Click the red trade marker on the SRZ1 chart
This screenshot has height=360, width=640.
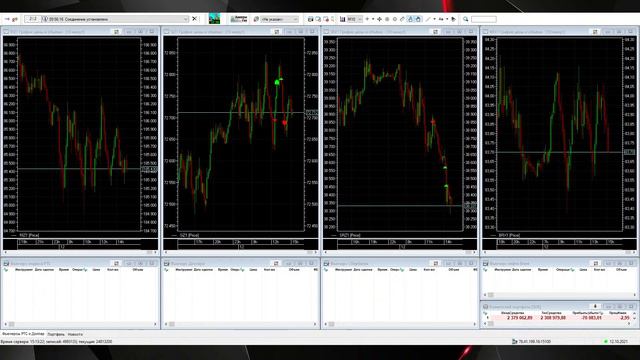coord(433,122)
